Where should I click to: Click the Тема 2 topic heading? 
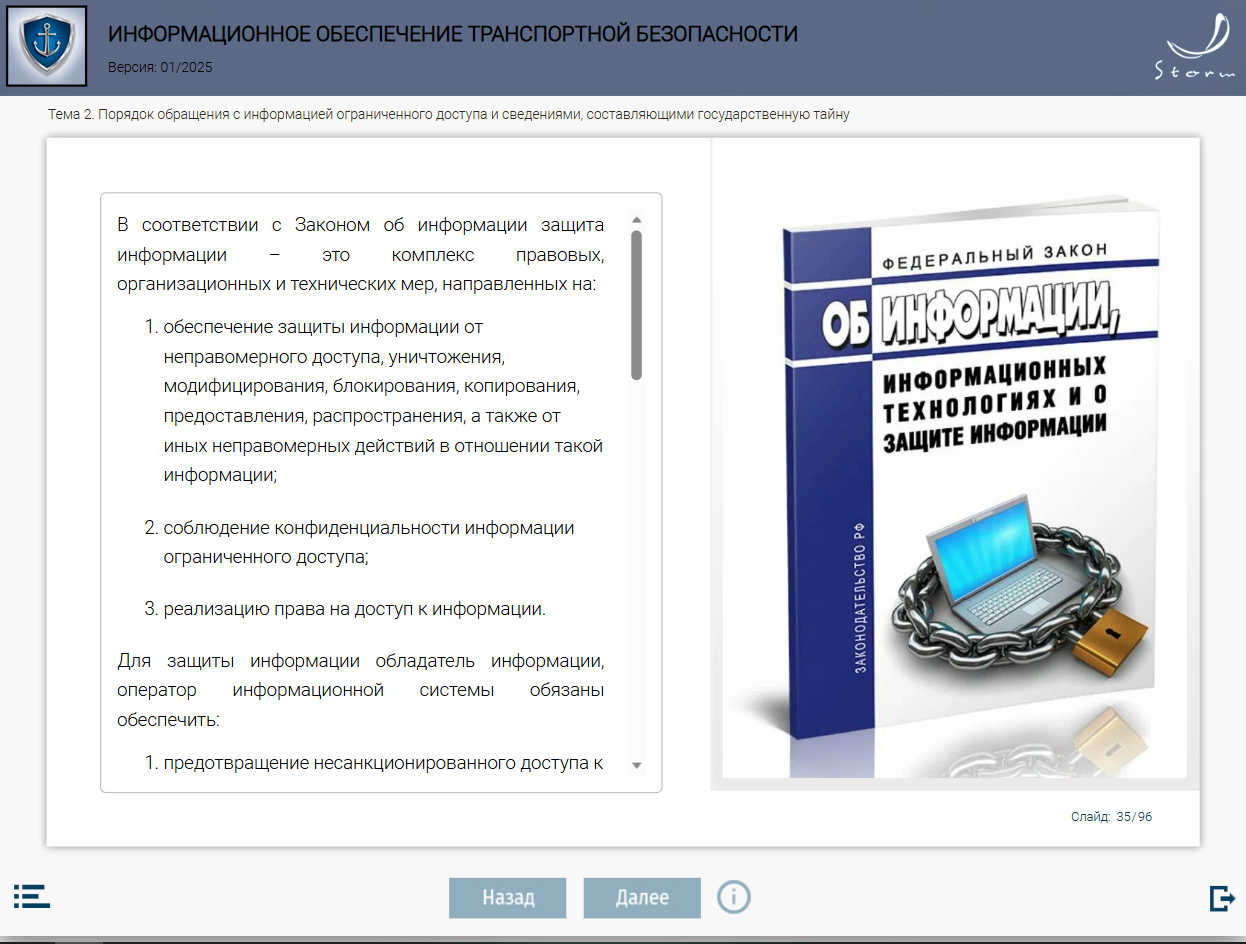449,114
